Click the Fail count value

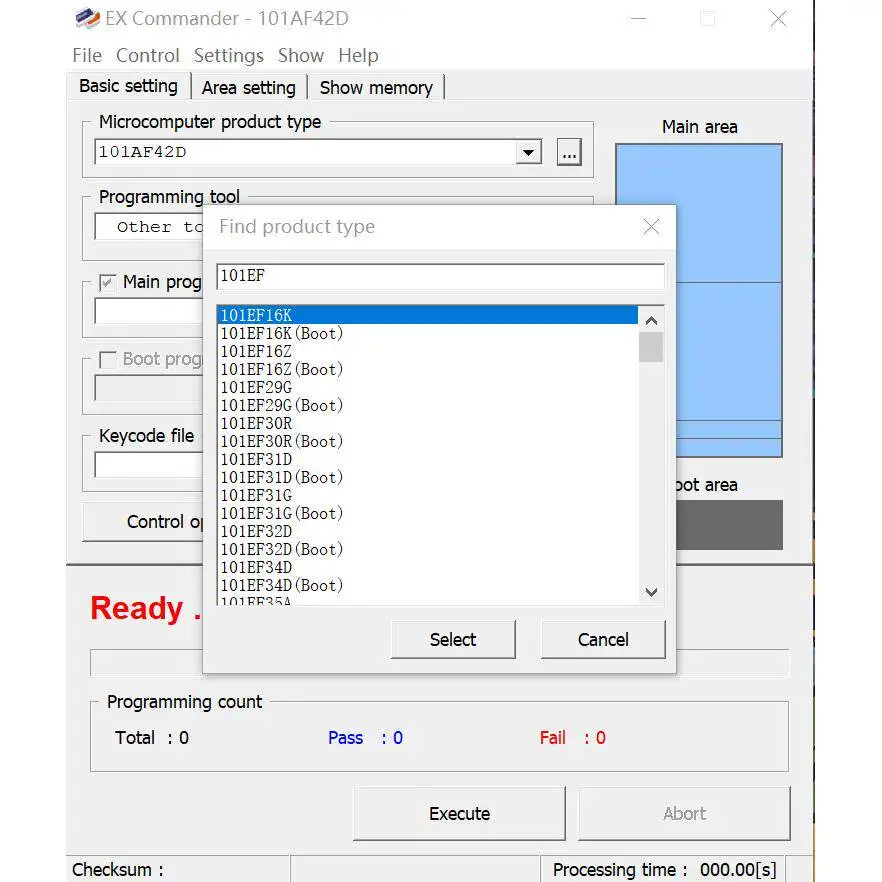600,738
